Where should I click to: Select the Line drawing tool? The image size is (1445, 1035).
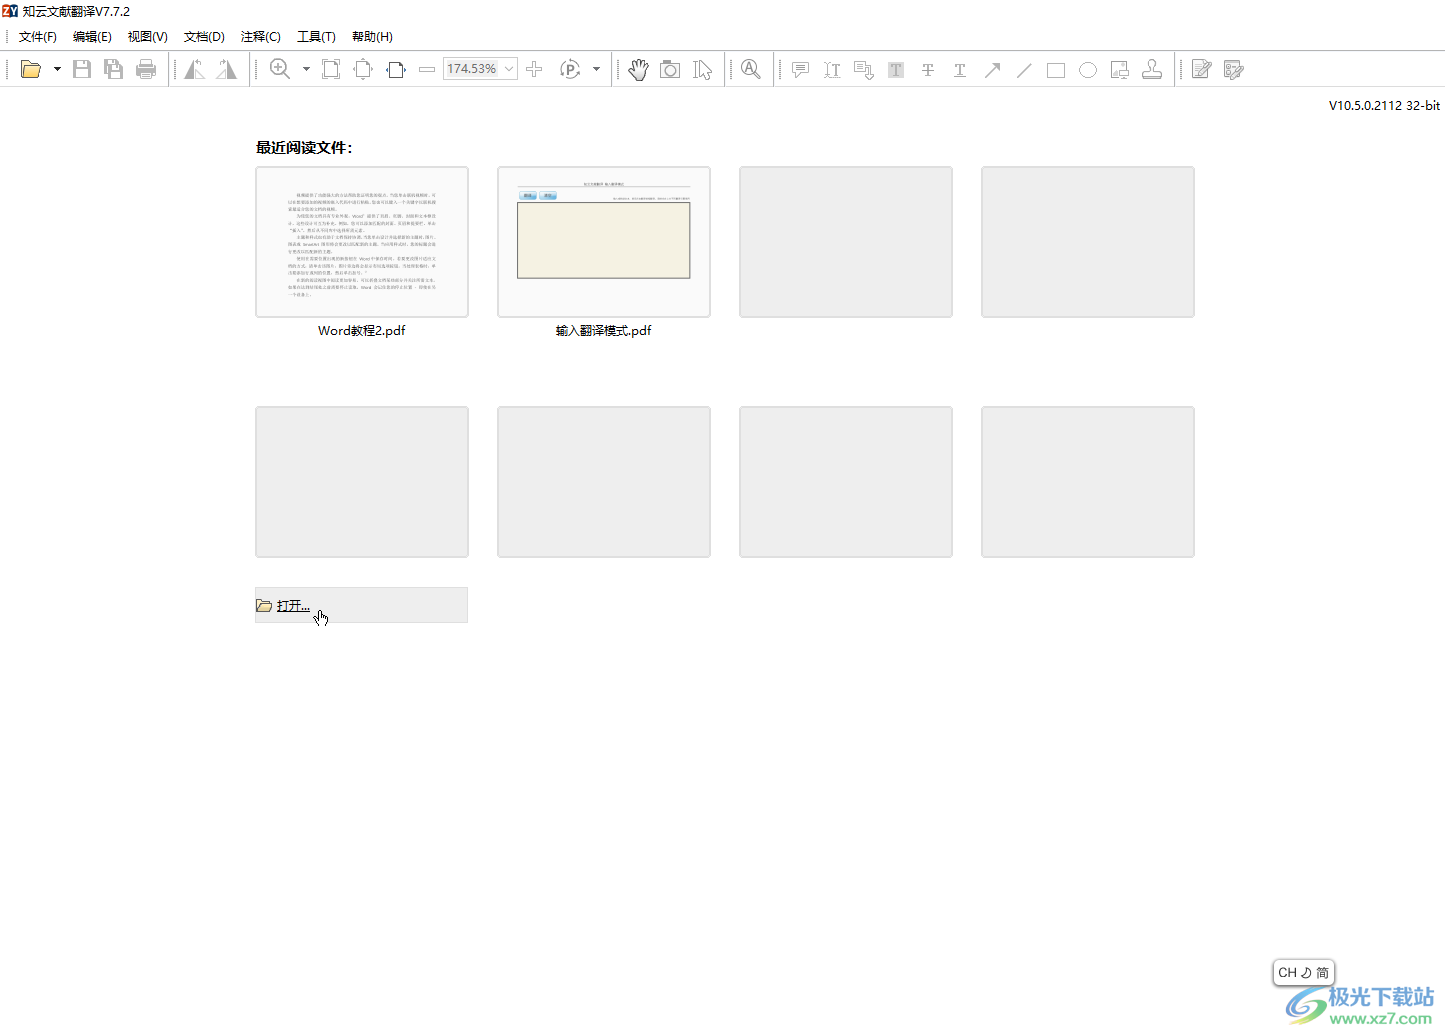point(1024,69)
